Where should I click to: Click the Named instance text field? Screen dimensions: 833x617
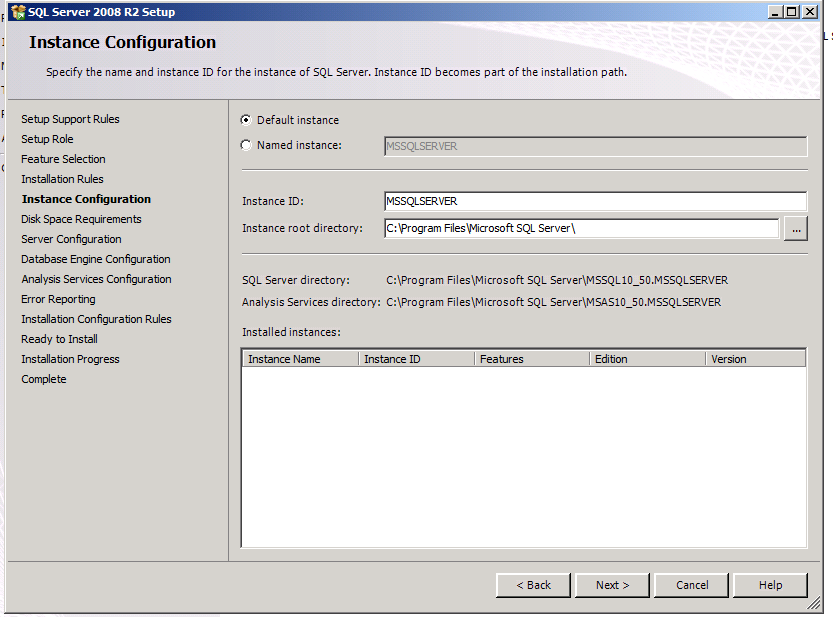coord(596,147)
